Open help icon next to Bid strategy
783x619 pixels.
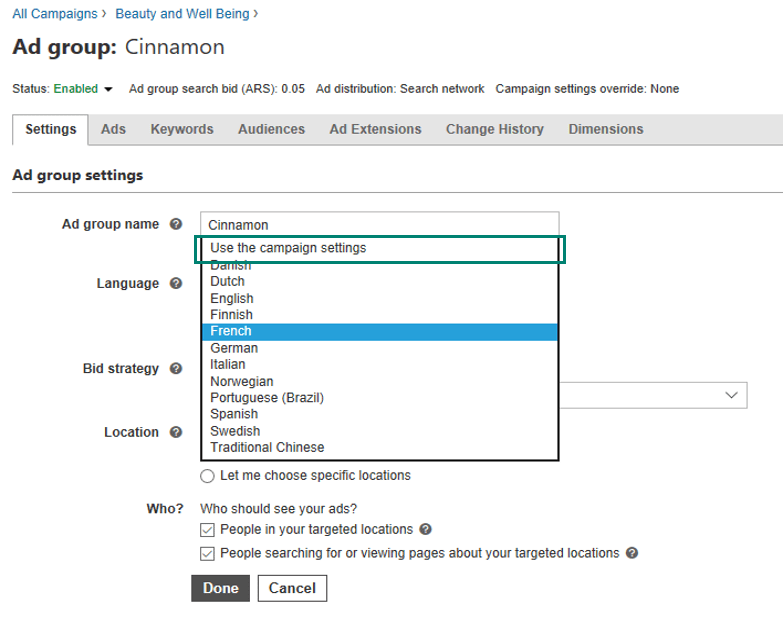pos(176,368)
